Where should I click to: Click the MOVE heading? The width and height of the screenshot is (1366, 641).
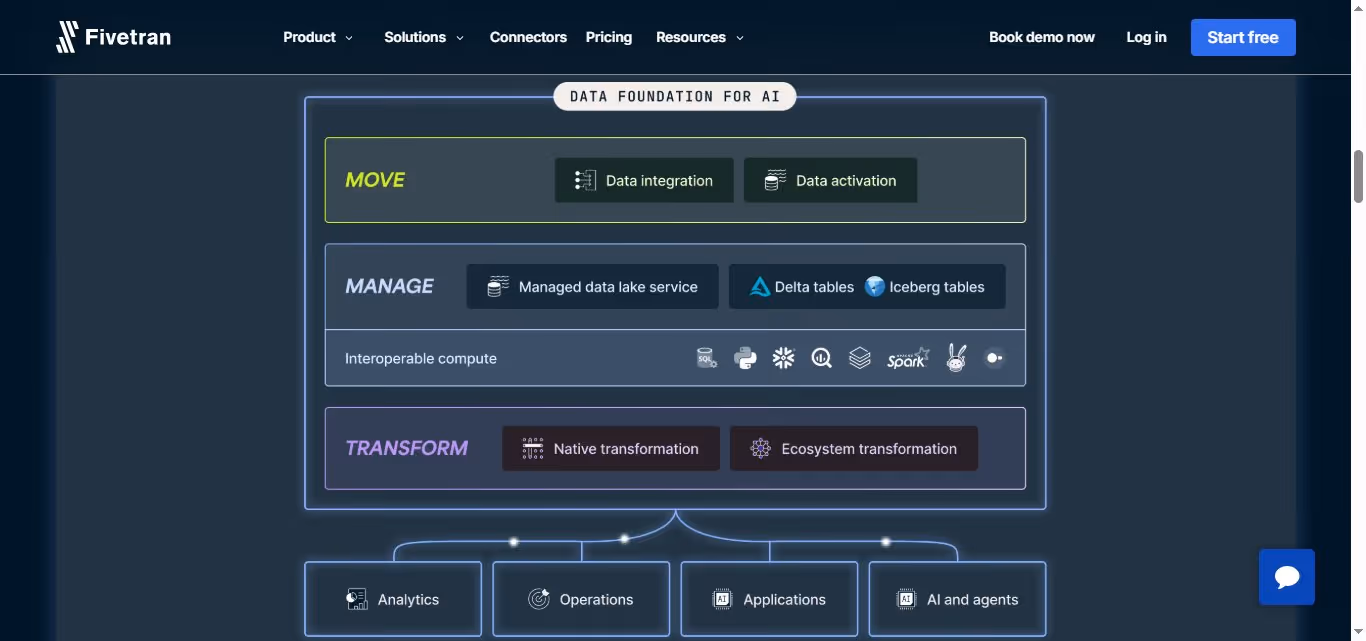pos(375,180)
